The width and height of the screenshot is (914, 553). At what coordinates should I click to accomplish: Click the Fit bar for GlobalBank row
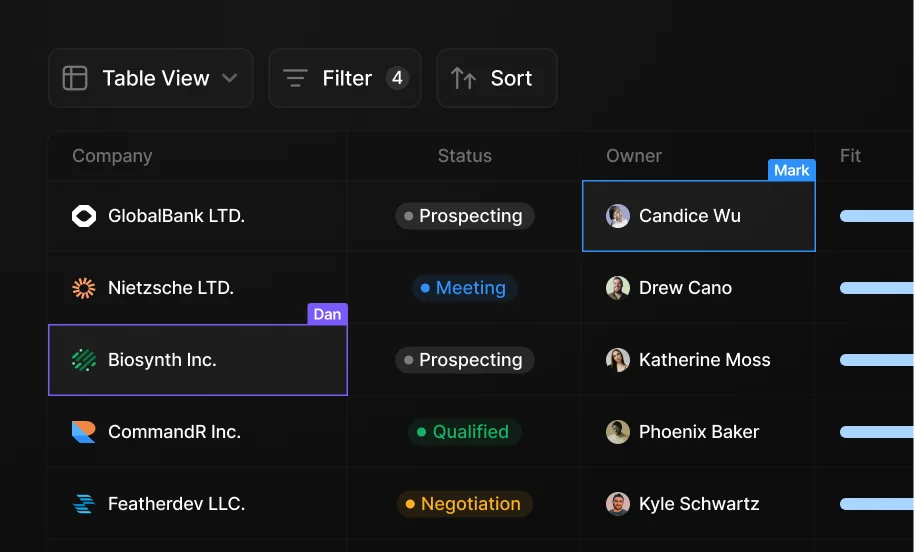click(877, 216)
